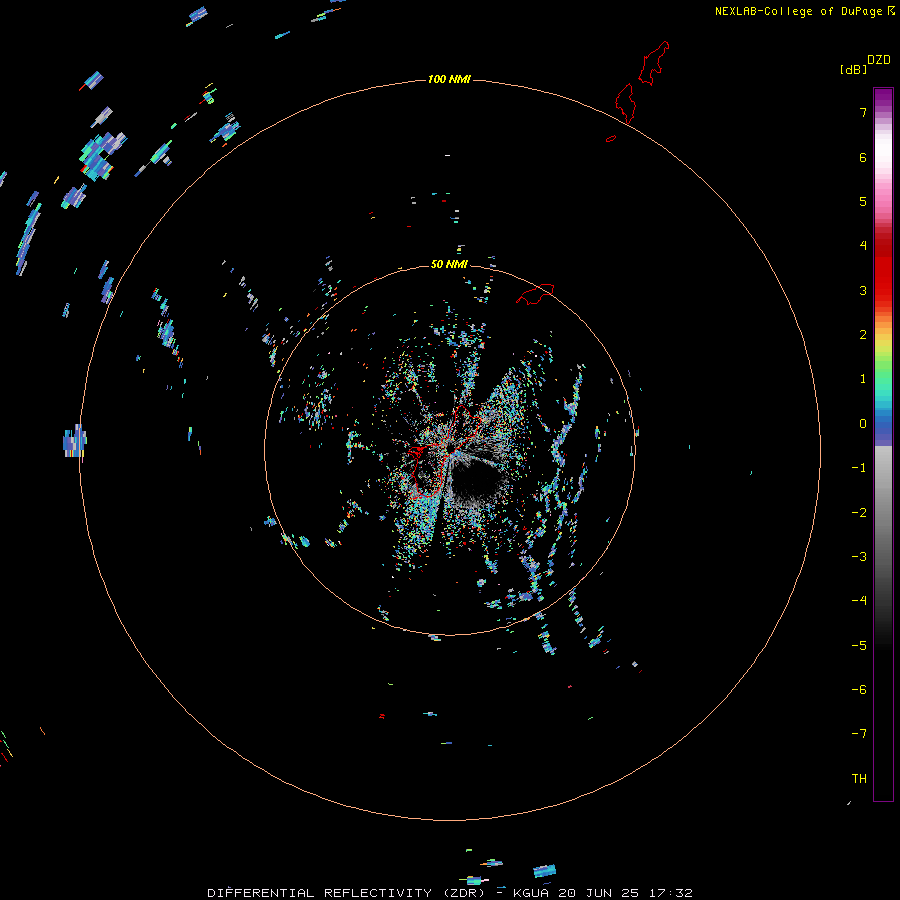Click the '-7' value on the color scale

click(x=859, y=734)
